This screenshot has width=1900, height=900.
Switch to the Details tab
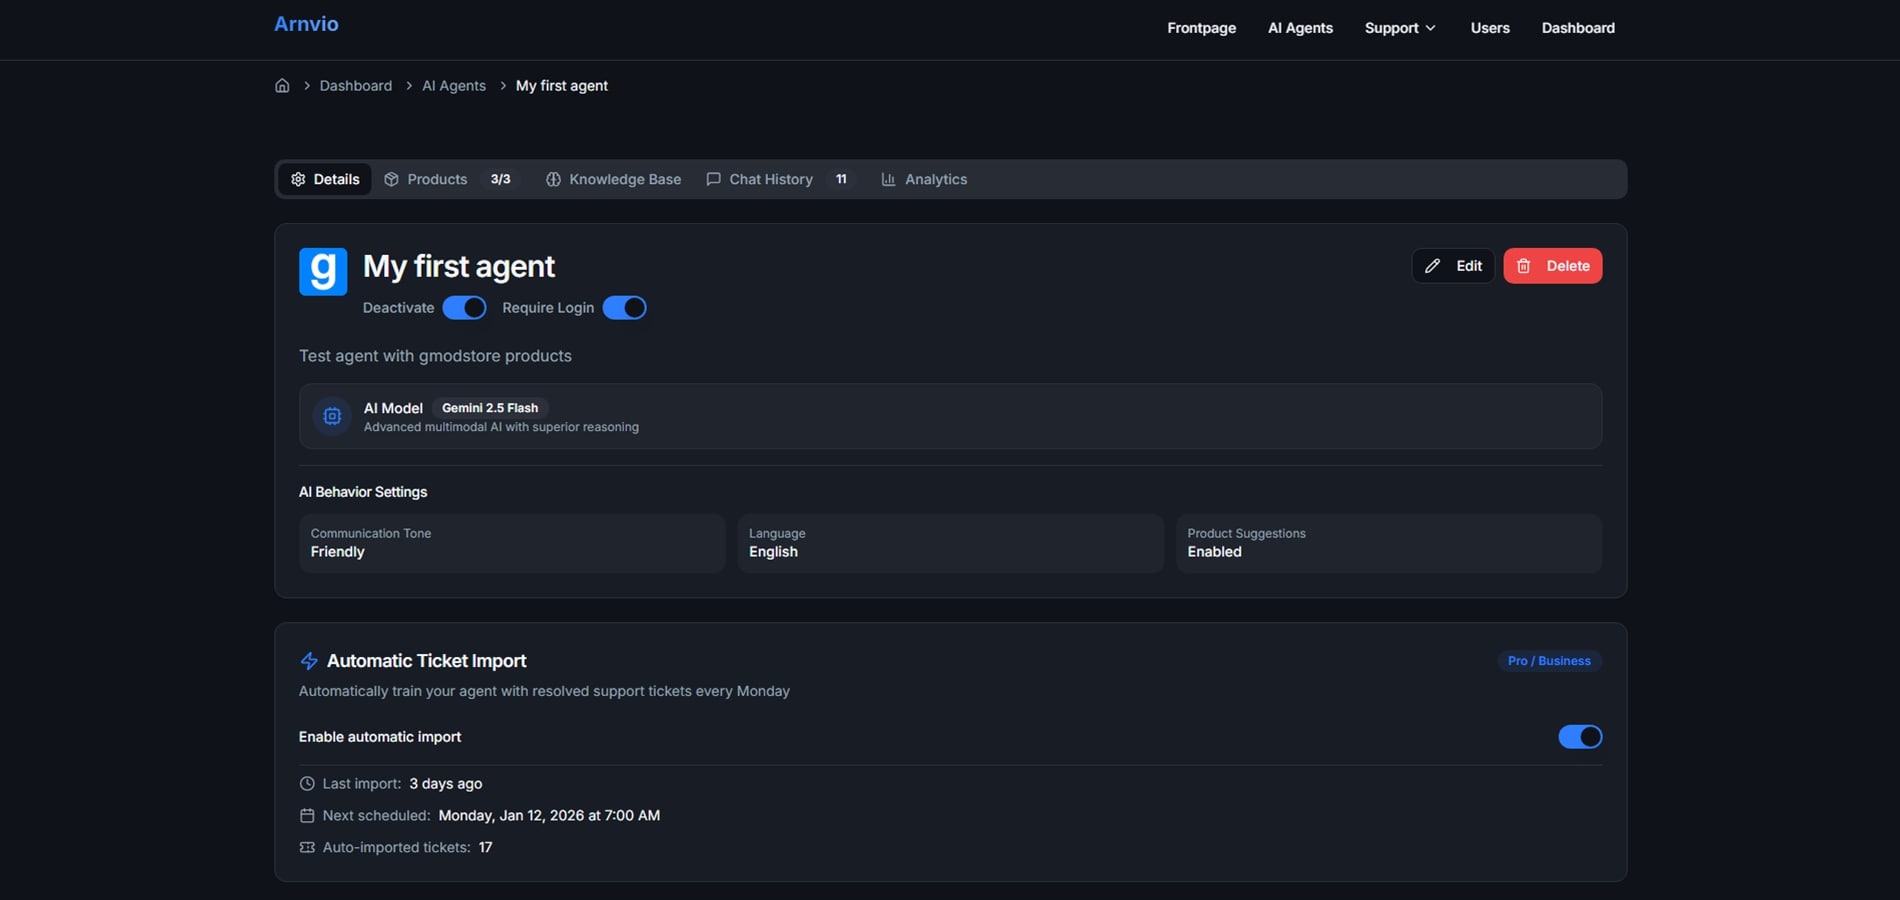(x=325, y=179)
